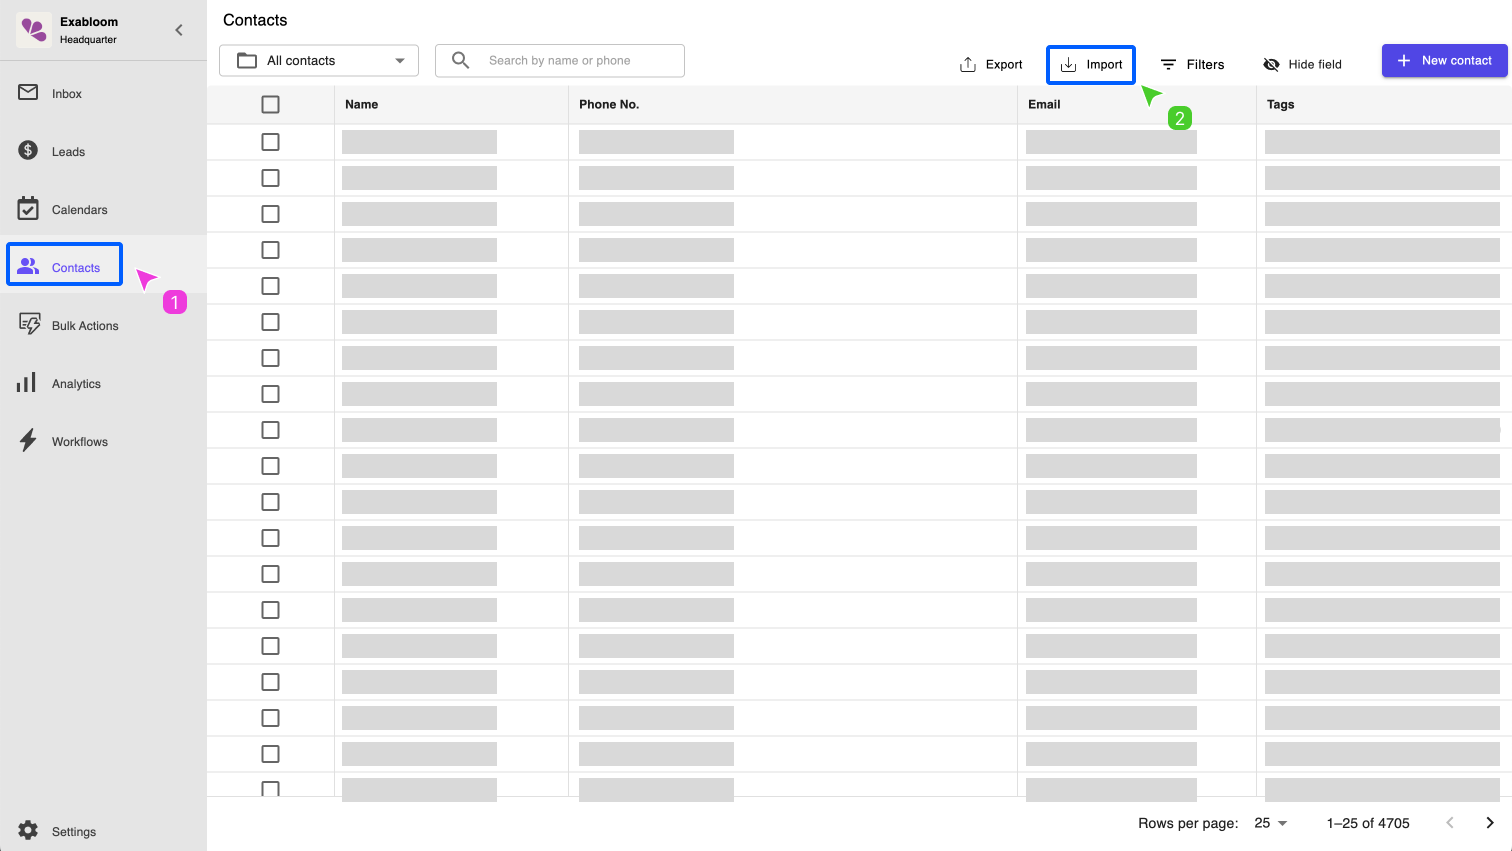Go to Bulk Actions
Viewport: 1512px width, 851px height.
[85, 325]
